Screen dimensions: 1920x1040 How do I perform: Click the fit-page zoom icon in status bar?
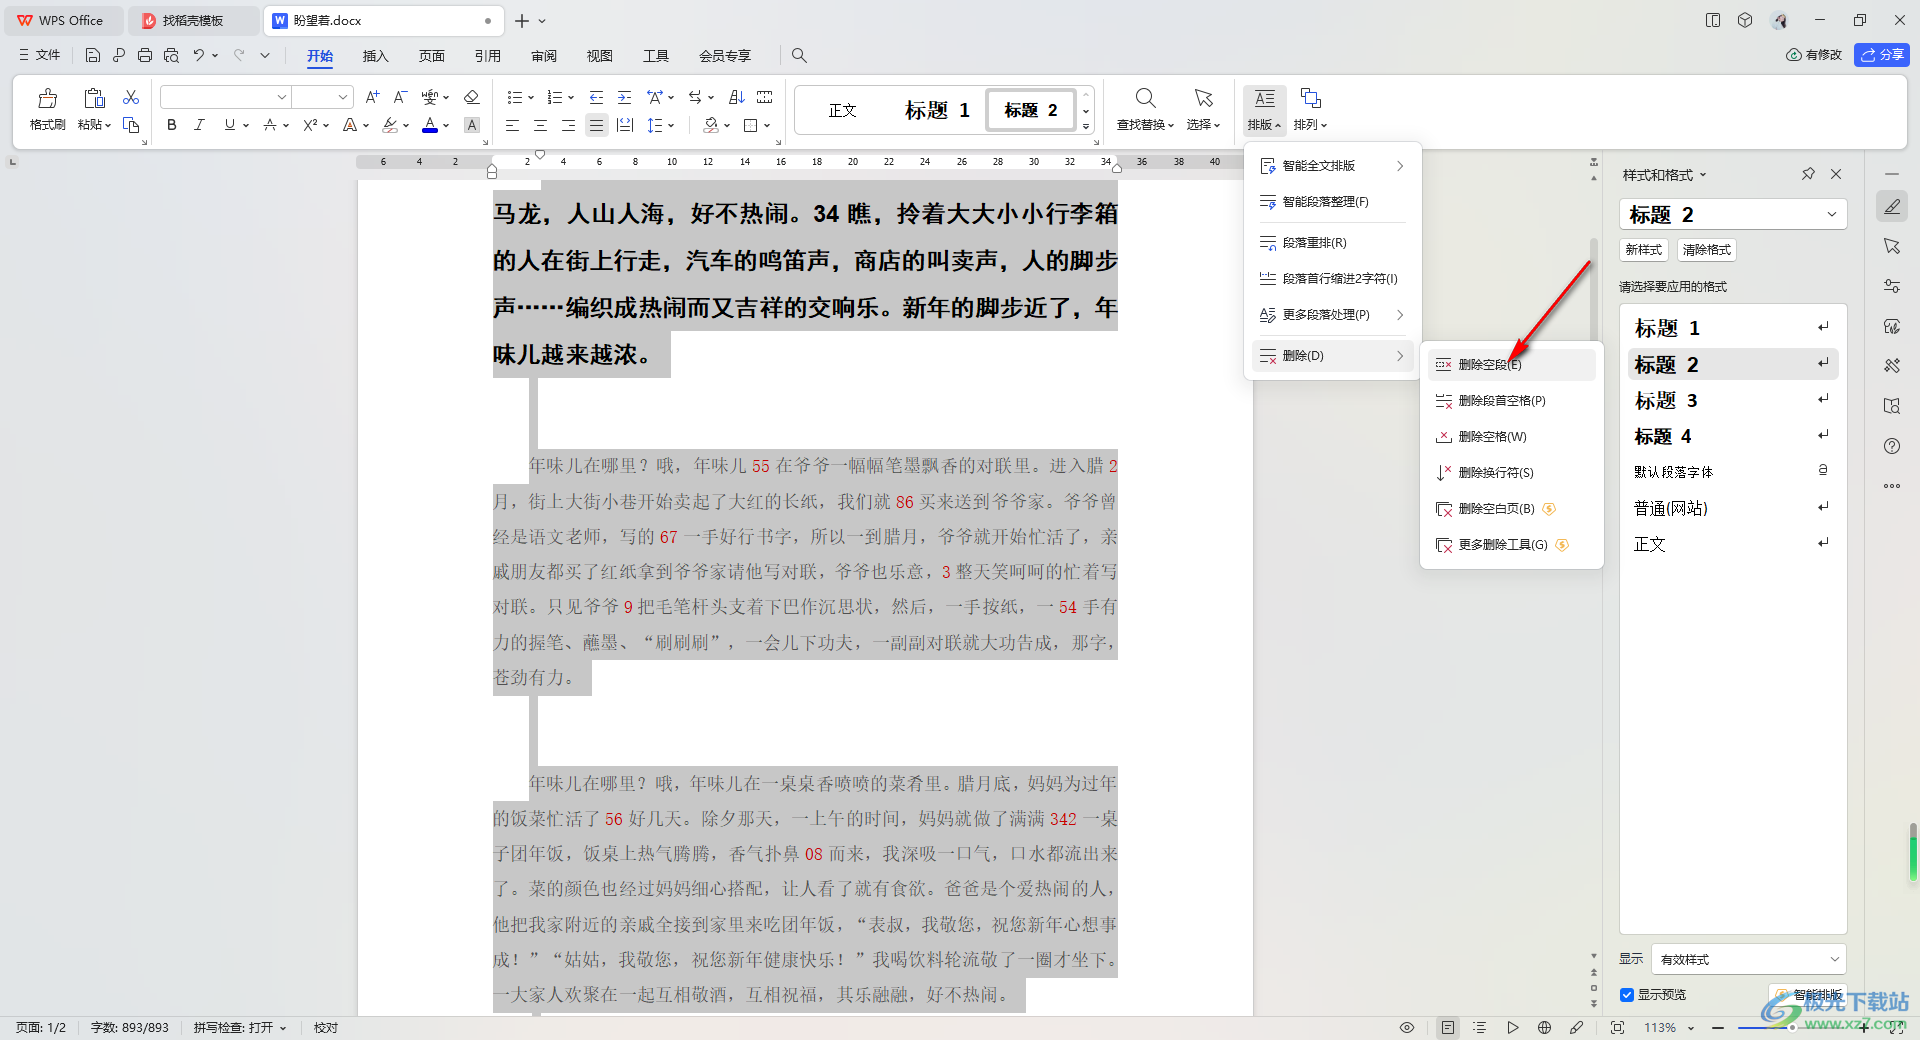coord(1617,1028)
